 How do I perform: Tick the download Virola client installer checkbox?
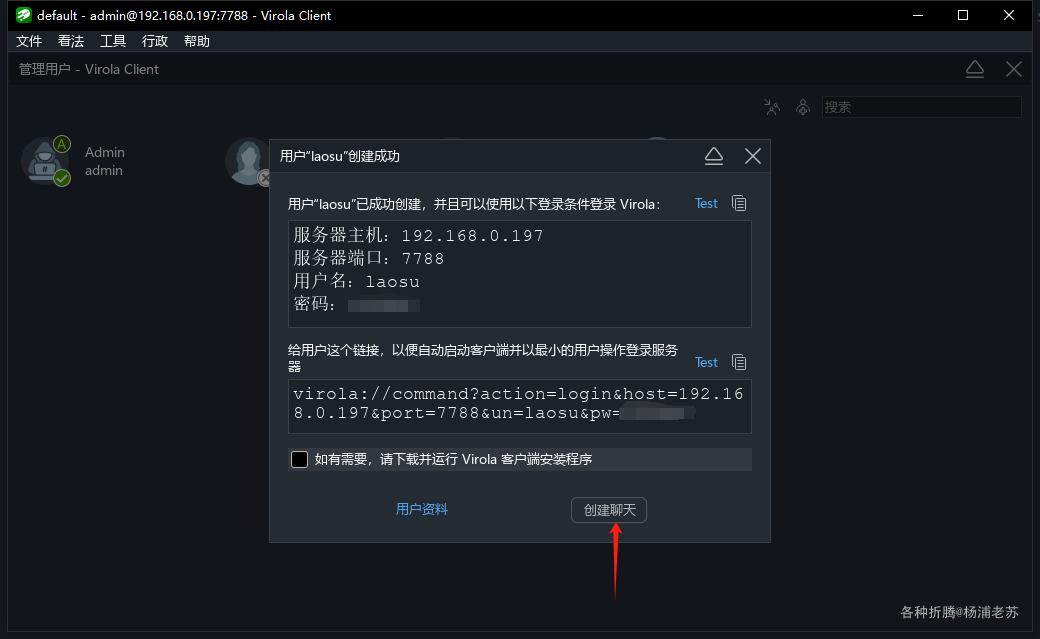click(299, 459)
